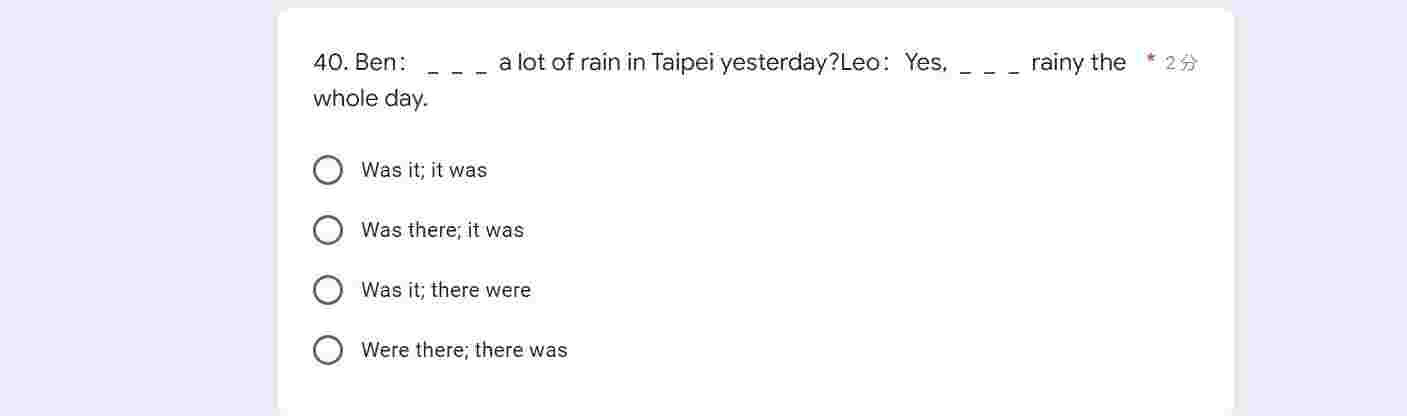Pick the 'Were there; there was' radio circle
This screenshot has width=1407, height=416.
pos(328,350)
